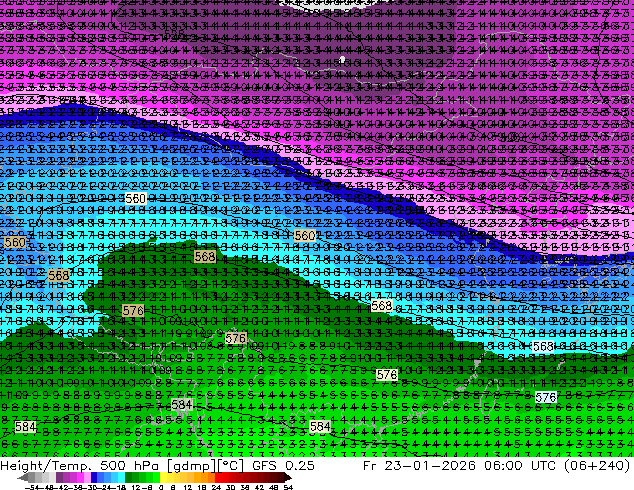Screen dimensions: 634x490
Task: Select the "[°C]" temperature unit label
Action: click(231, 466)
